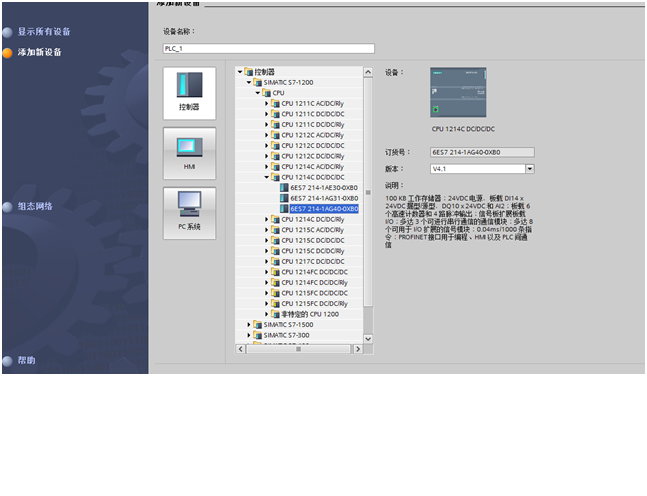Collapse the SIMATIC S7-1200 tree node

coord(249,83)
